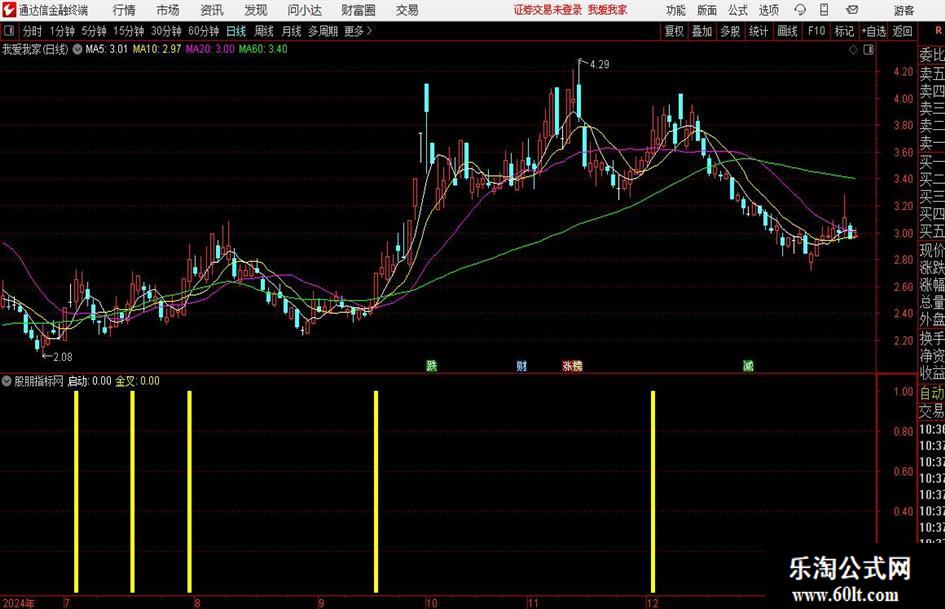Screen dimensions: 945x609
Task: Click the 2024年 date axis label
Action: [x=18, y=603]
